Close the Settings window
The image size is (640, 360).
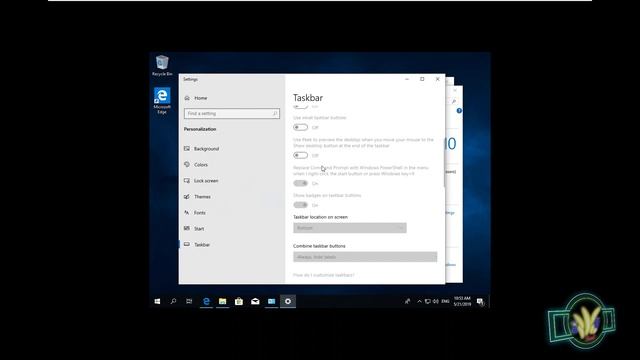(x=438, y=79)
